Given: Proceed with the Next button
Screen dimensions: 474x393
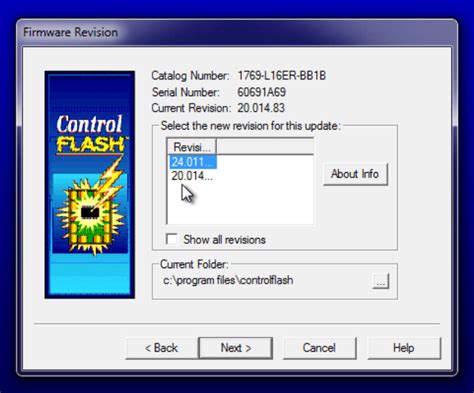Looking at the screenshot, I should coord(236,348).
